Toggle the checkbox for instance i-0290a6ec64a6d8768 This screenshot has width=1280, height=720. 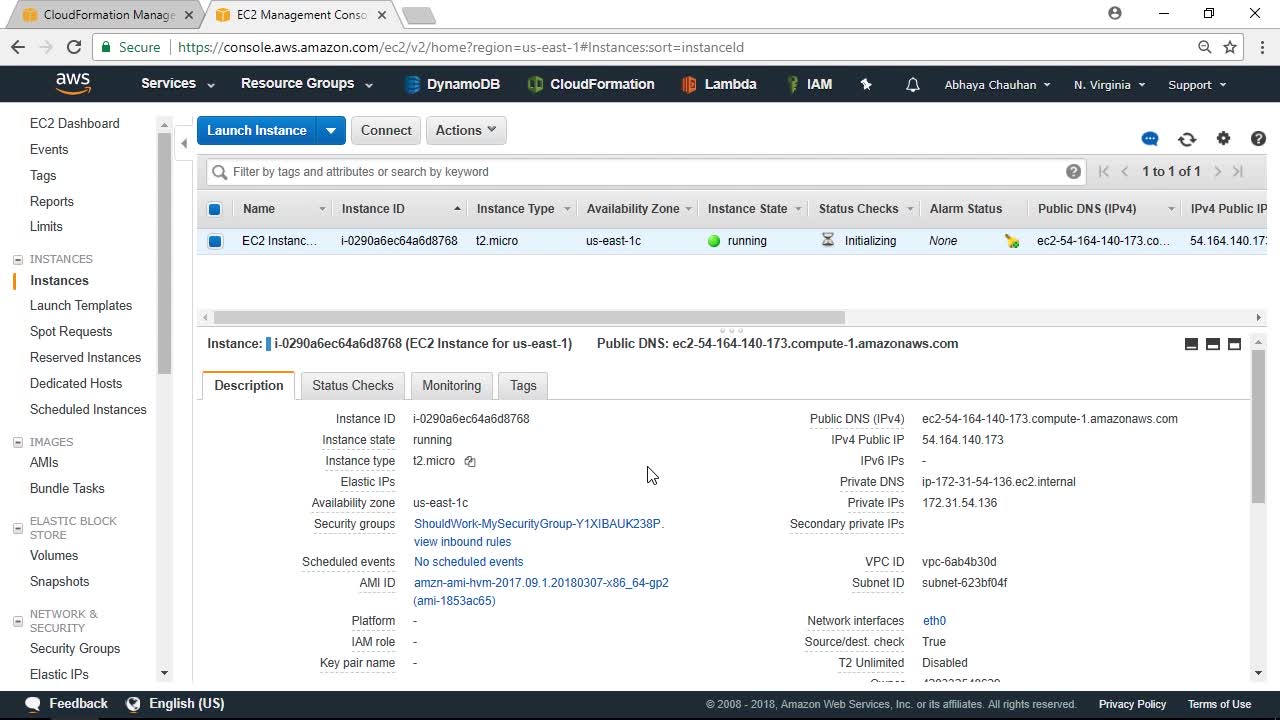tap(214, 241)
